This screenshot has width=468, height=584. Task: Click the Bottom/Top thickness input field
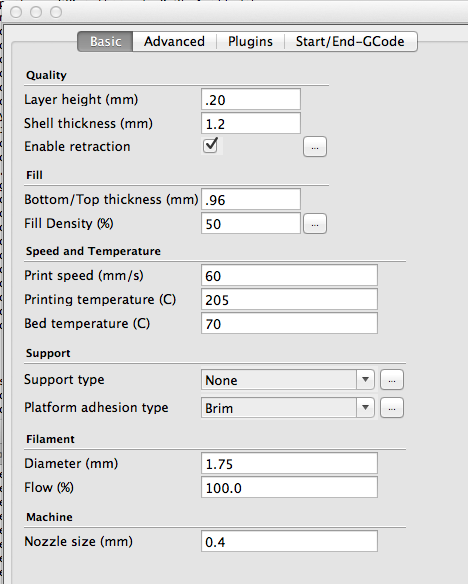click(x=251, y=199)
